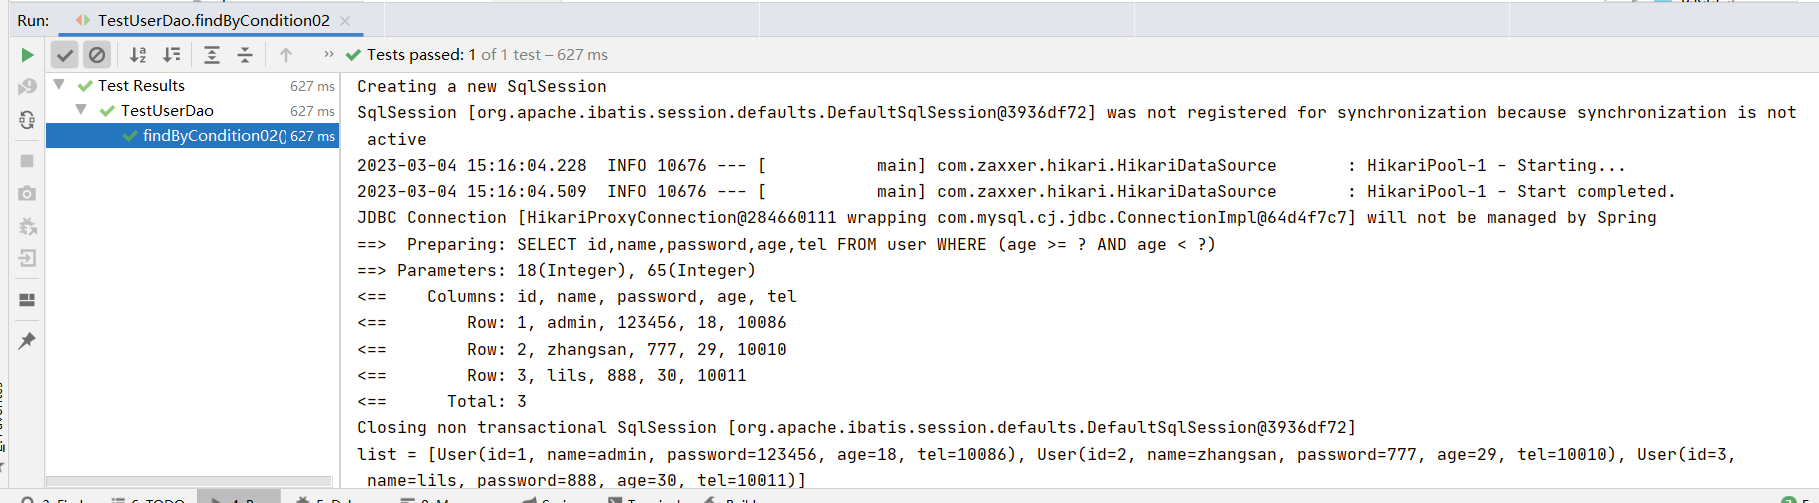Click the Dump Threads camera icon
Viewport: 1819px width, 503px height.
tap(27, 193)
